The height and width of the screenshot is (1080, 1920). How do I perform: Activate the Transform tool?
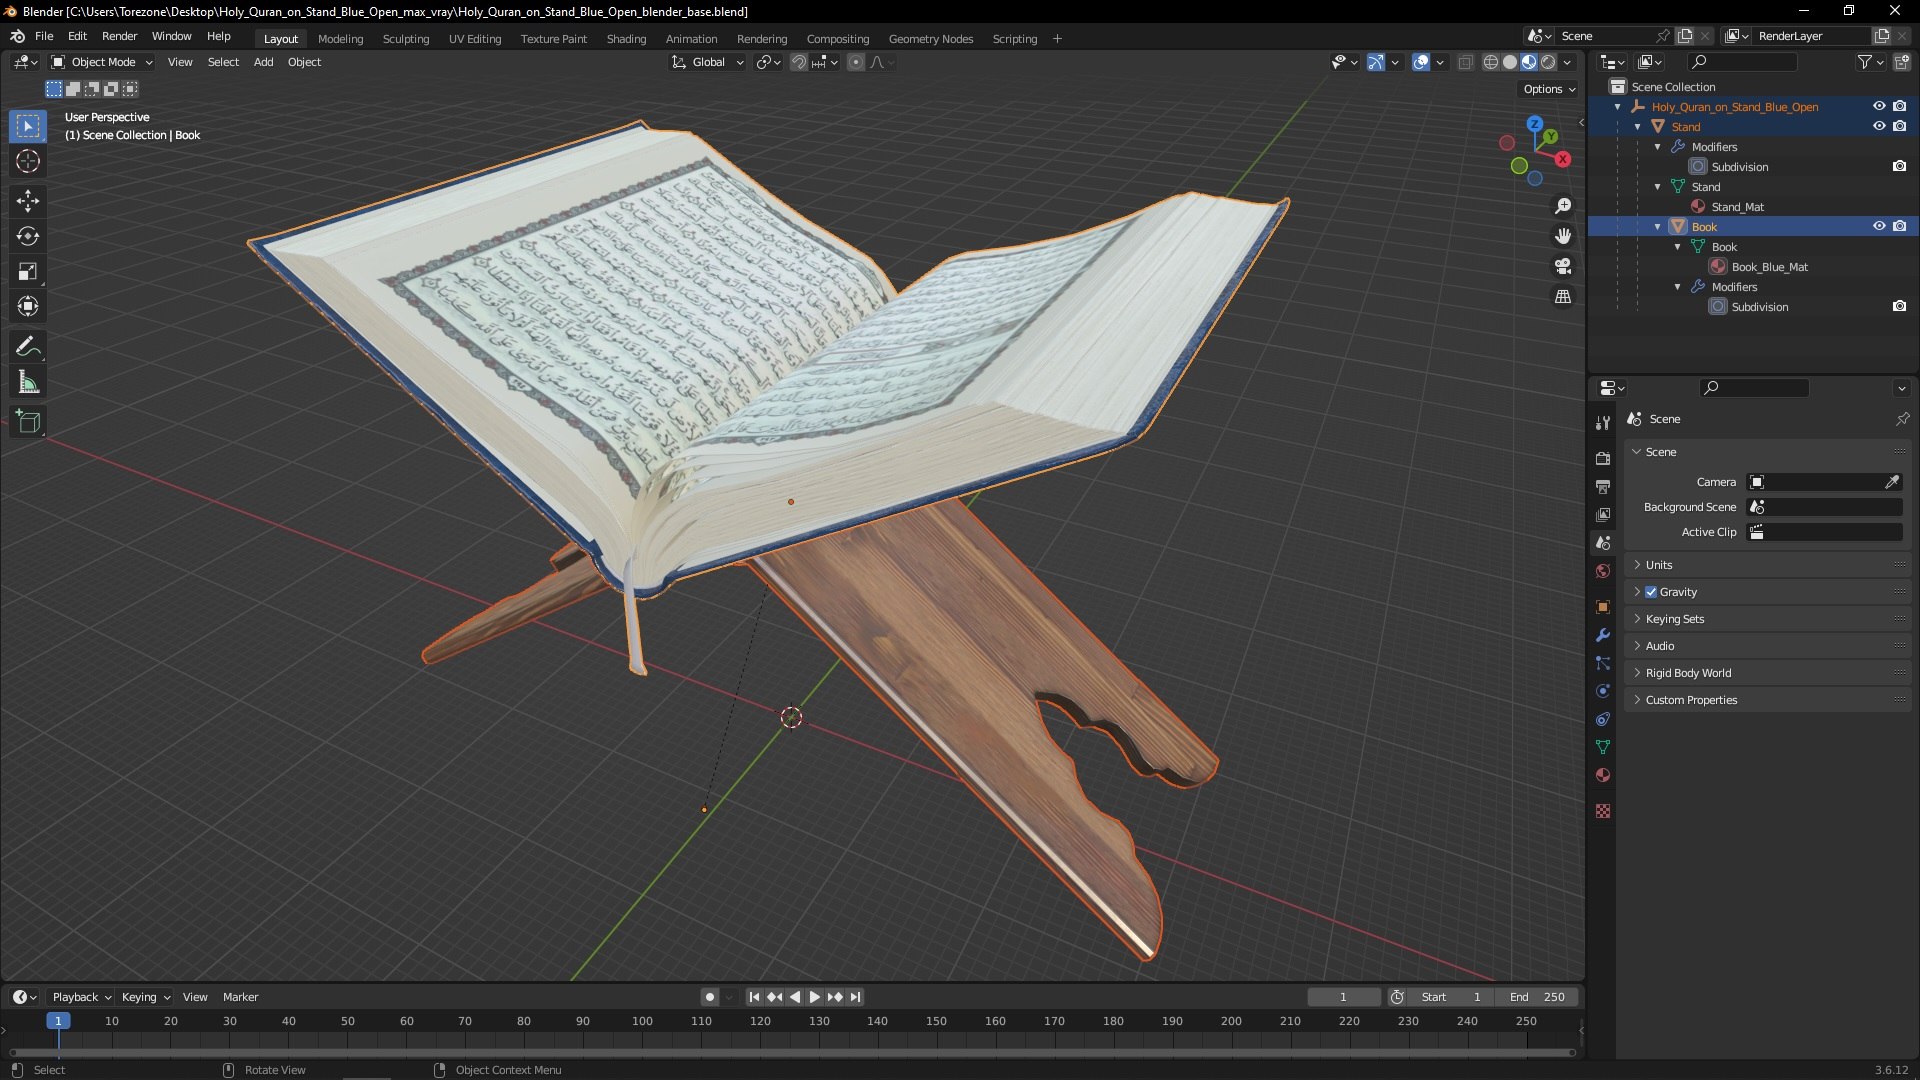pos(28,306)
